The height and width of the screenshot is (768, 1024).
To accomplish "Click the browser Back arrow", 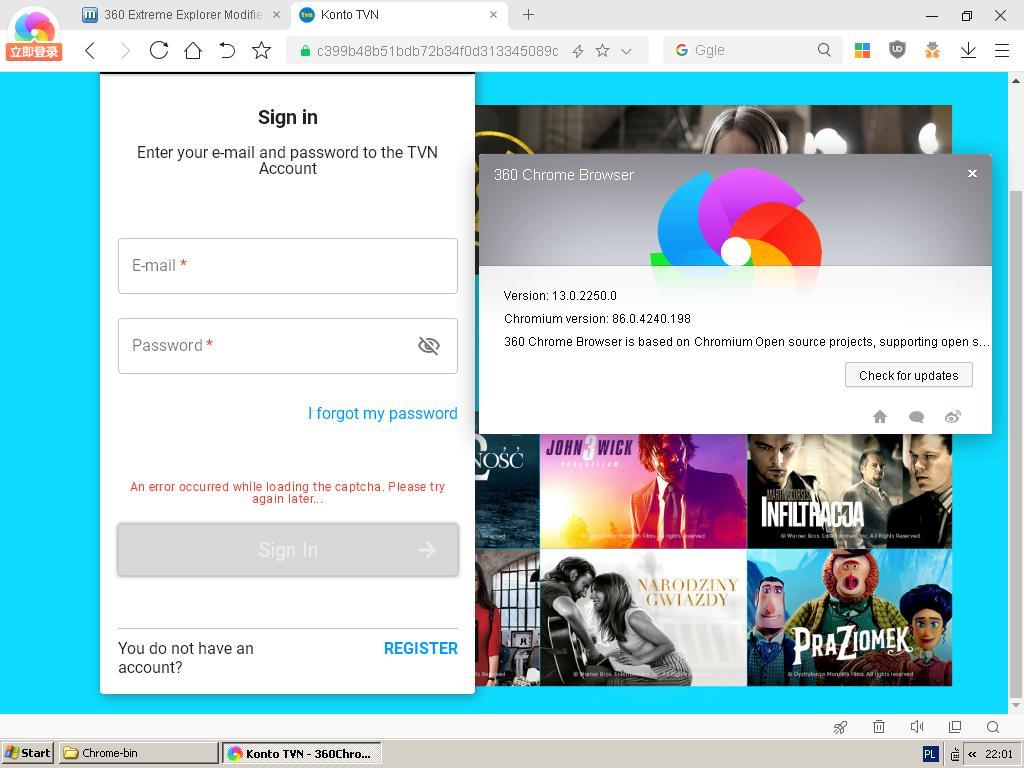I will [x=90, y=50].
